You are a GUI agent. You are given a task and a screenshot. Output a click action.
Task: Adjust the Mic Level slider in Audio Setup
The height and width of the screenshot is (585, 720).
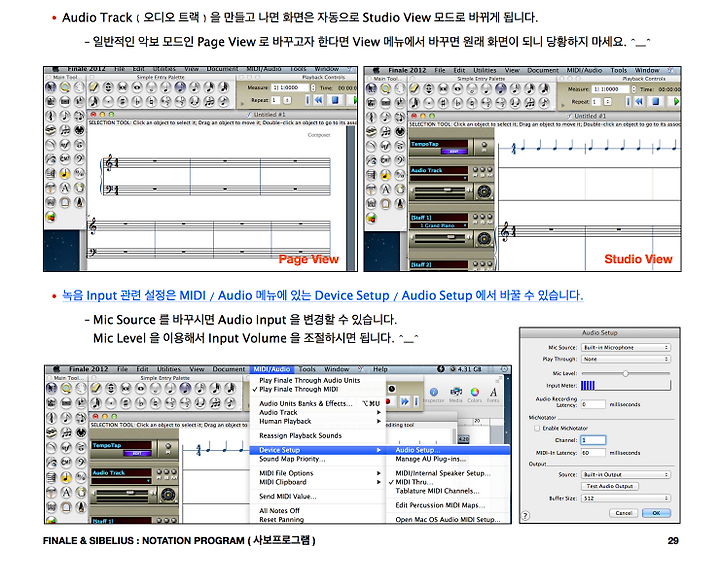pos(625,373)
